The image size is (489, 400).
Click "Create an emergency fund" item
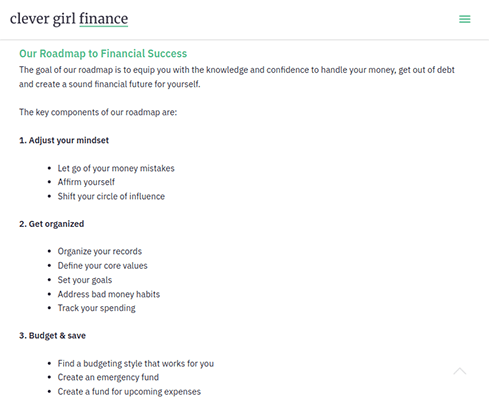[x=108, y=377]
